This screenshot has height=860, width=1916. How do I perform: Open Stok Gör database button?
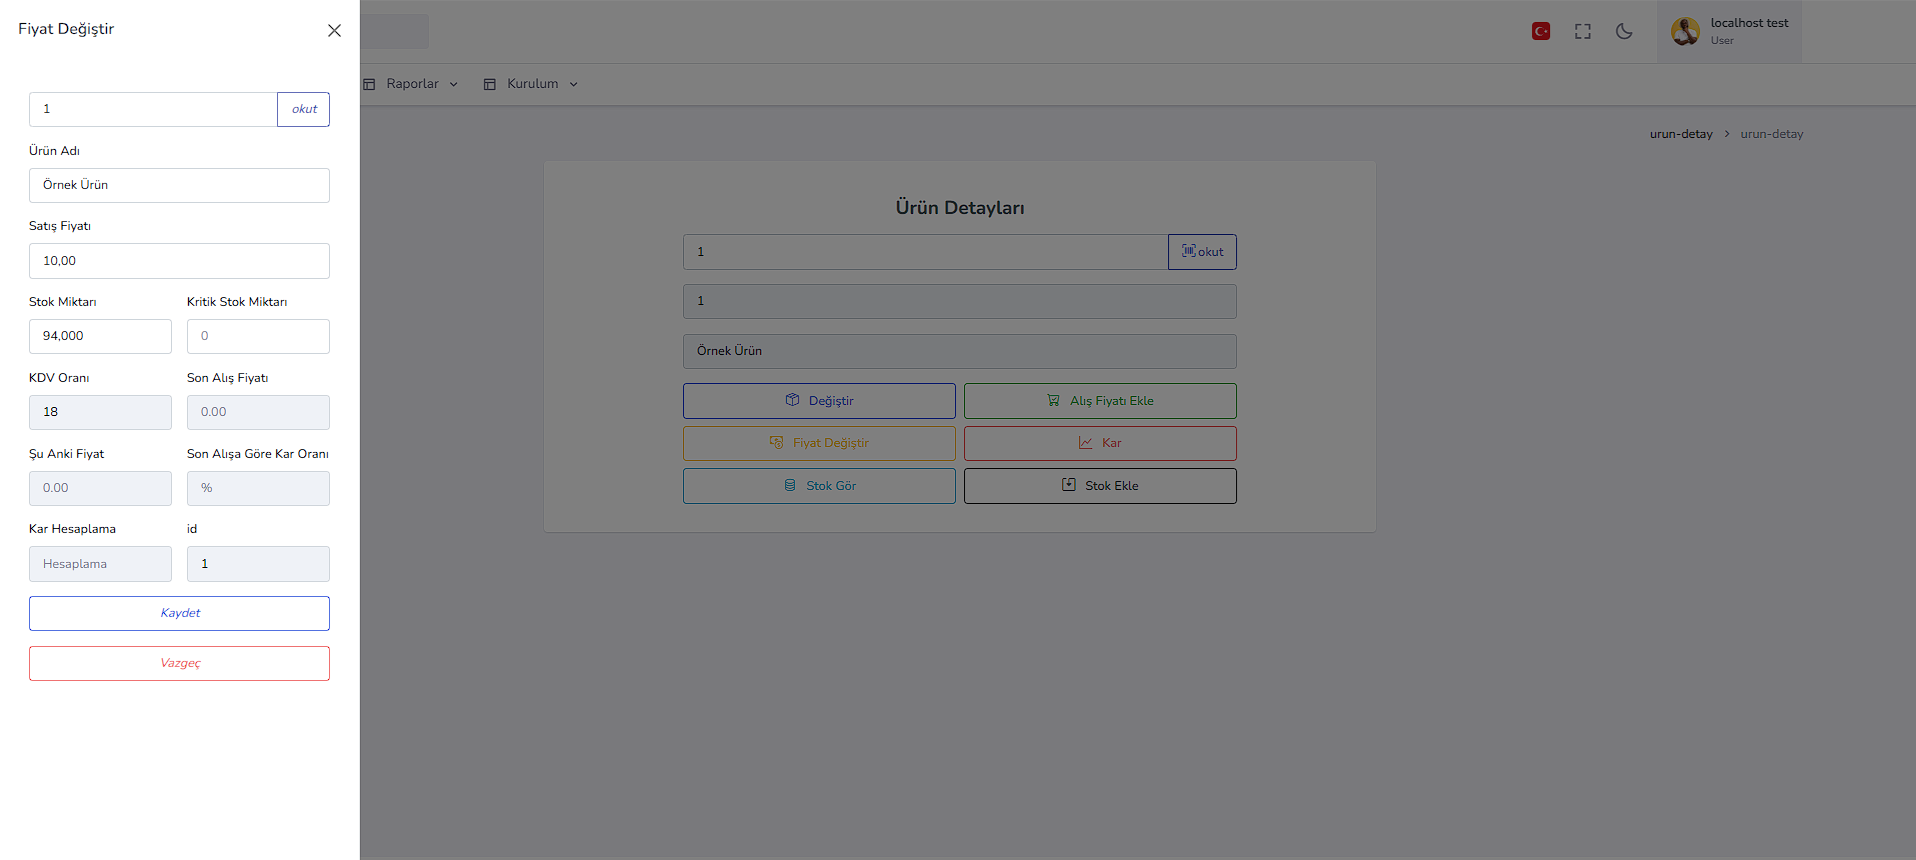coord(819,486)
